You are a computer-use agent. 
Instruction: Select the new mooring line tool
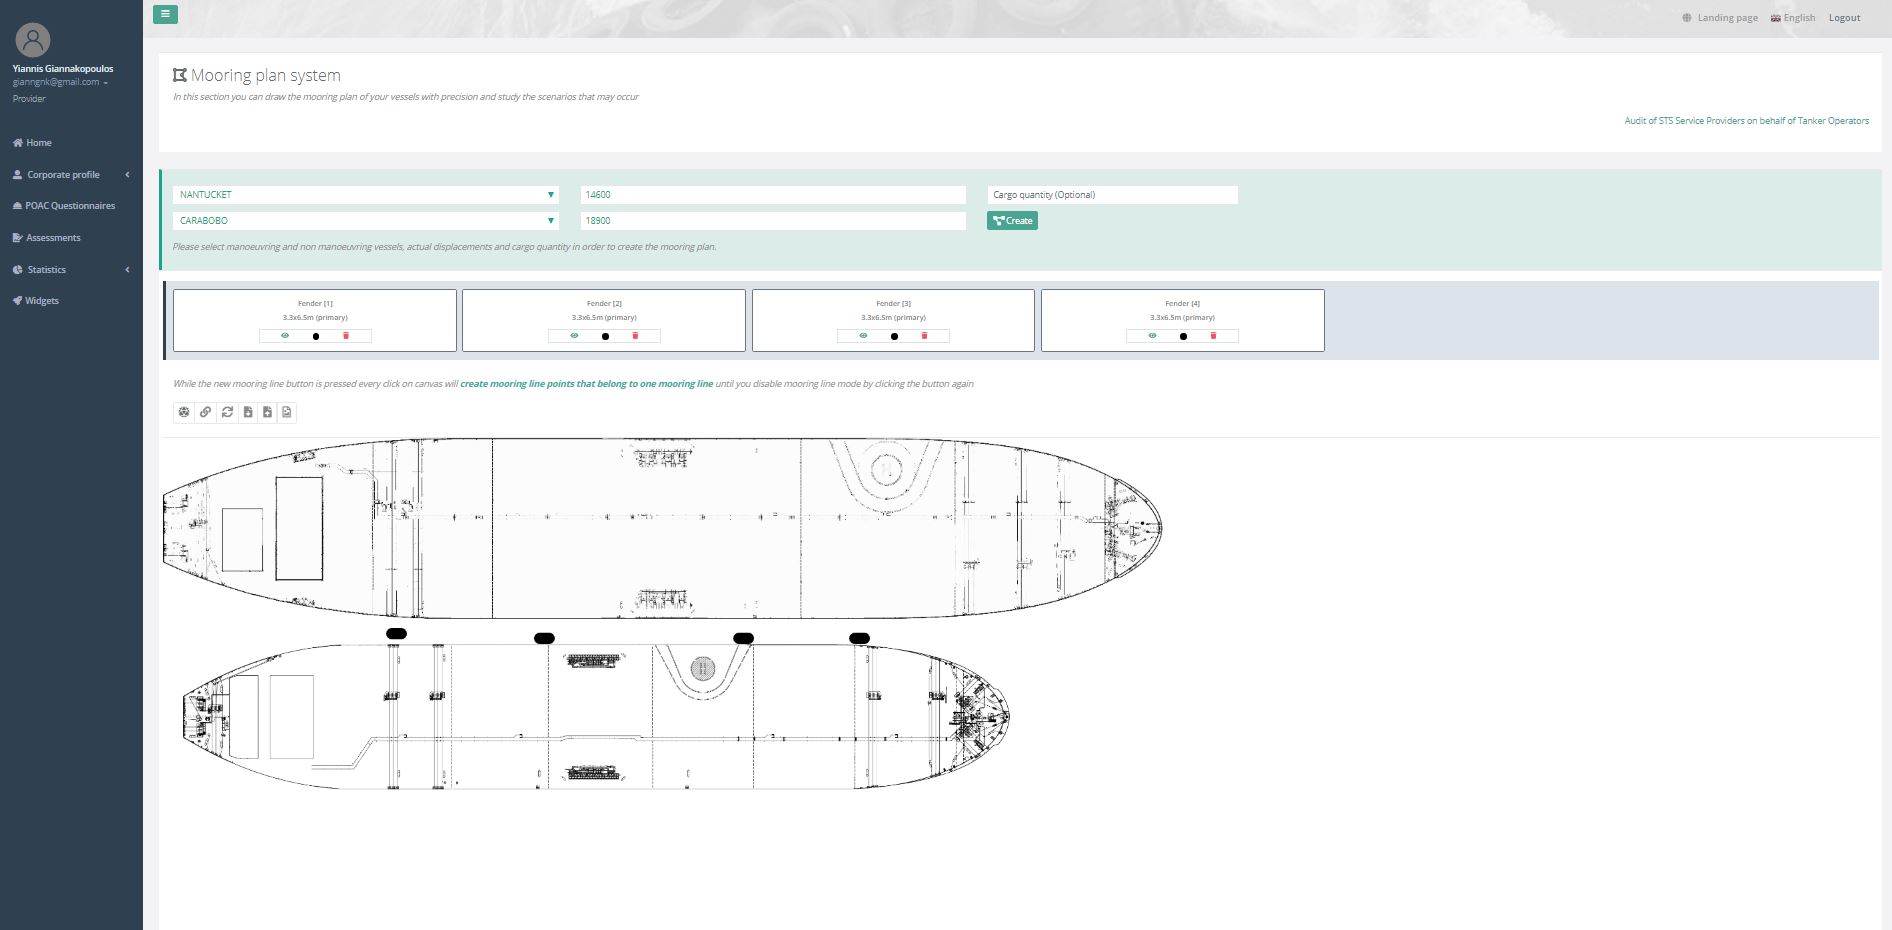click(184, 412)
